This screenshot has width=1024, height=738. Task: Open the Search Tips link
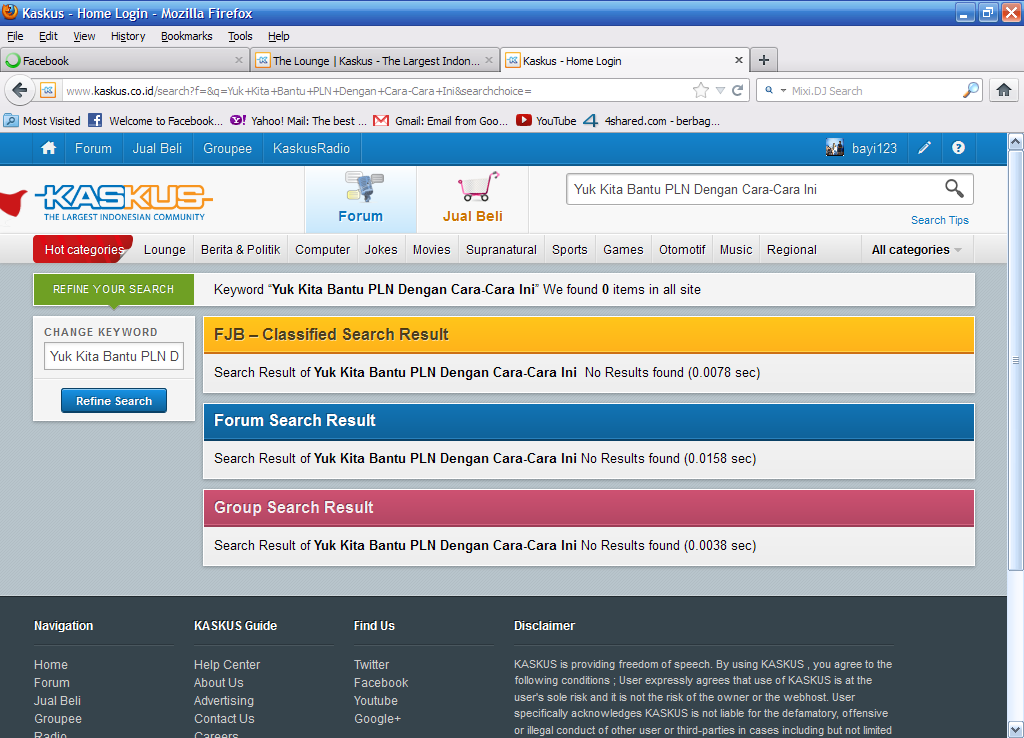coord(940,220)
